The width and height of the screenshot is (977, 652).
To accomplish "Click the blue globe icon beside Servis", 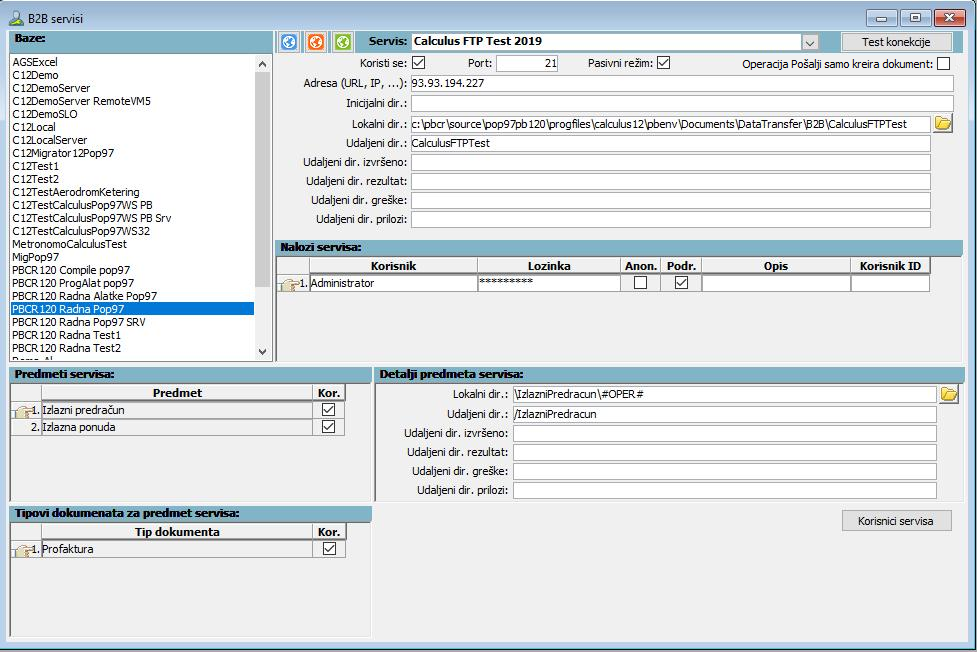I will point(289,42).
